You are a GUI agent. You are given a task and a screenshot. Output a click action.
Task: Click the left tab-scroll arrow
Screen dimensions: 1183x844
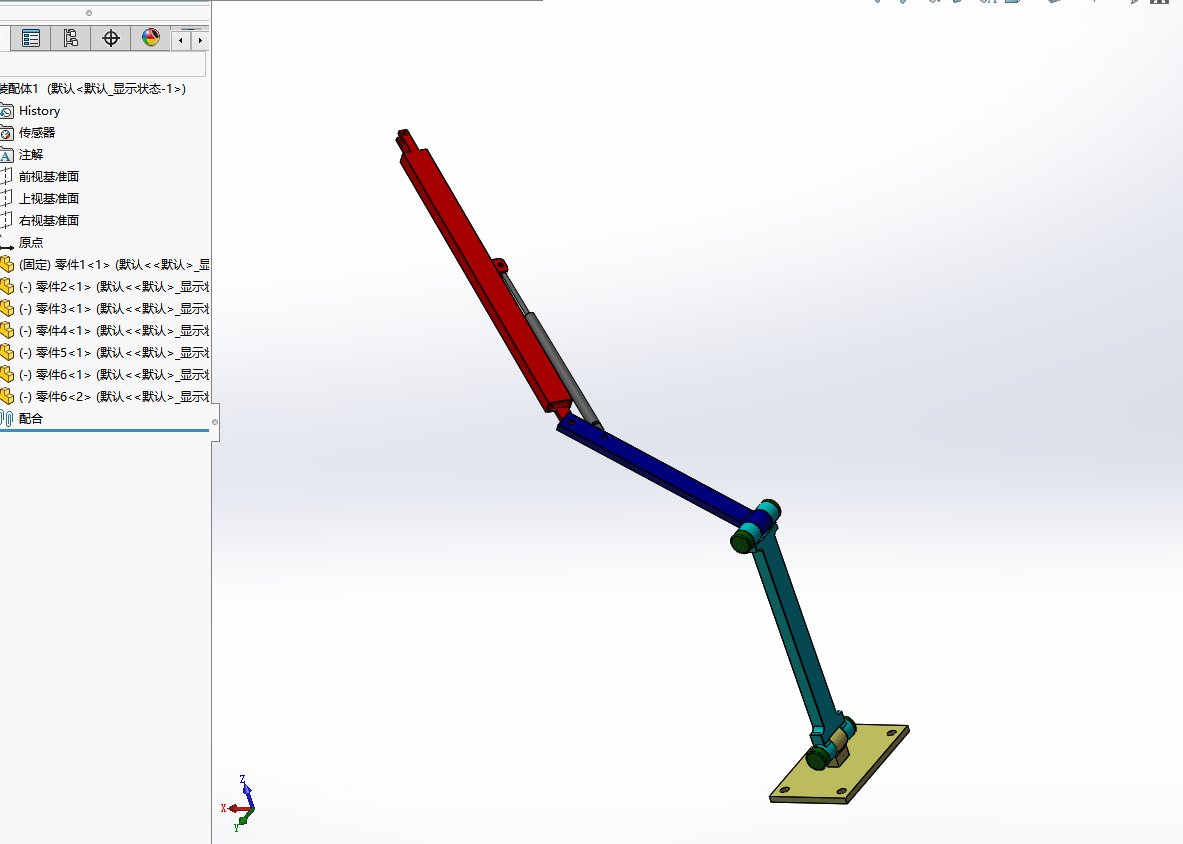(x=181, y=40)
